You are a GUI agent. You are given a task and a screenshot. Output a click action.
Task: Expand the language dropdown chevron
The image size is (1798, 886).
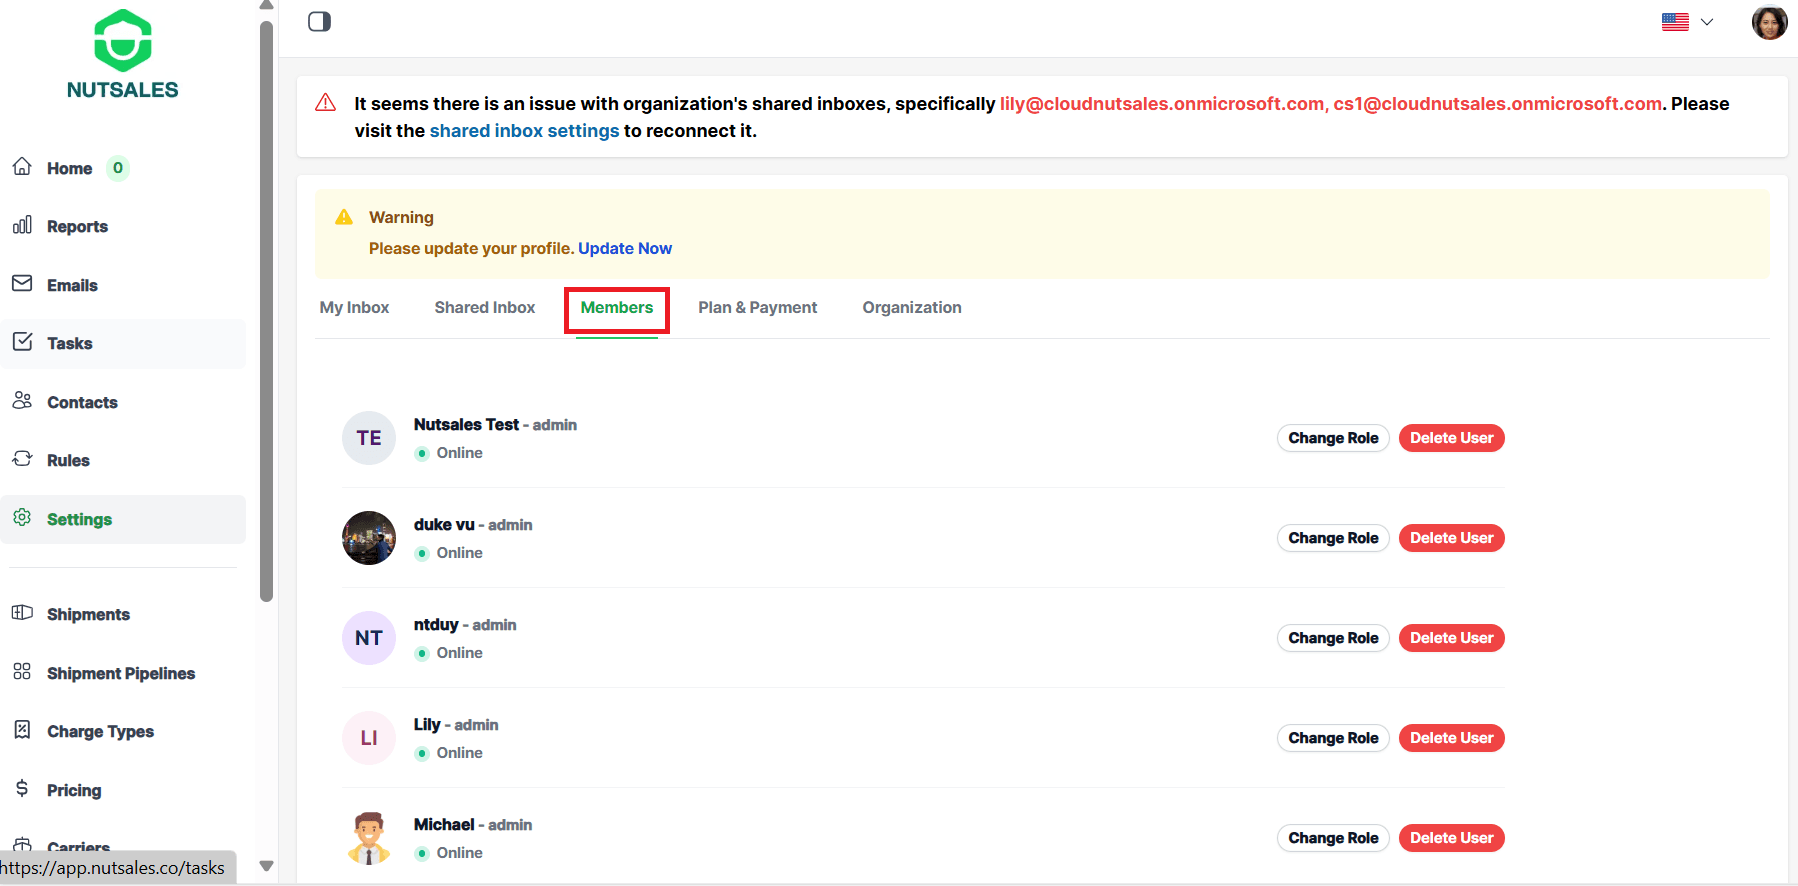click(1707, 22)
